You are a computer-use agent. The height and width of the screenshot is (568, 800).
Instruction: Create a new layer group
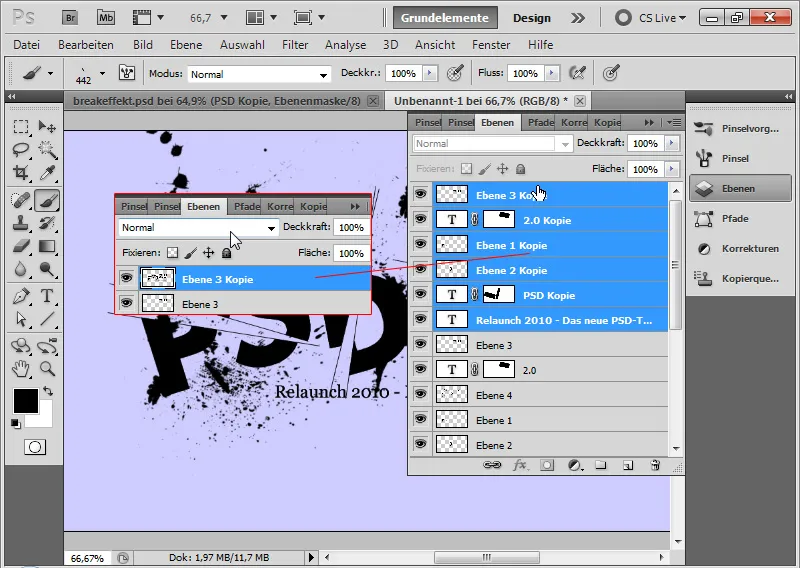(x=601, y=465)
